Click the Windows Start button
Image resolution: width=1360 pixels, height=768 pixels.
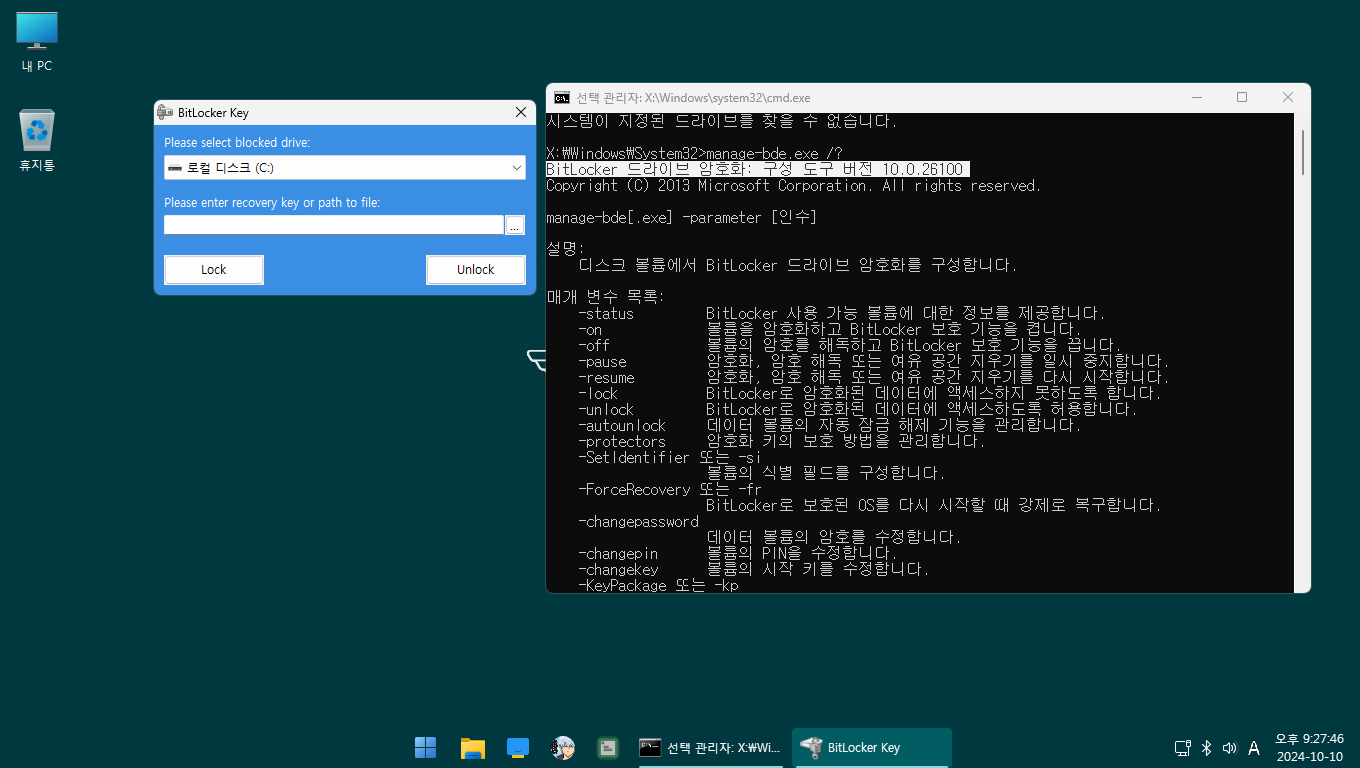point(425,747)
